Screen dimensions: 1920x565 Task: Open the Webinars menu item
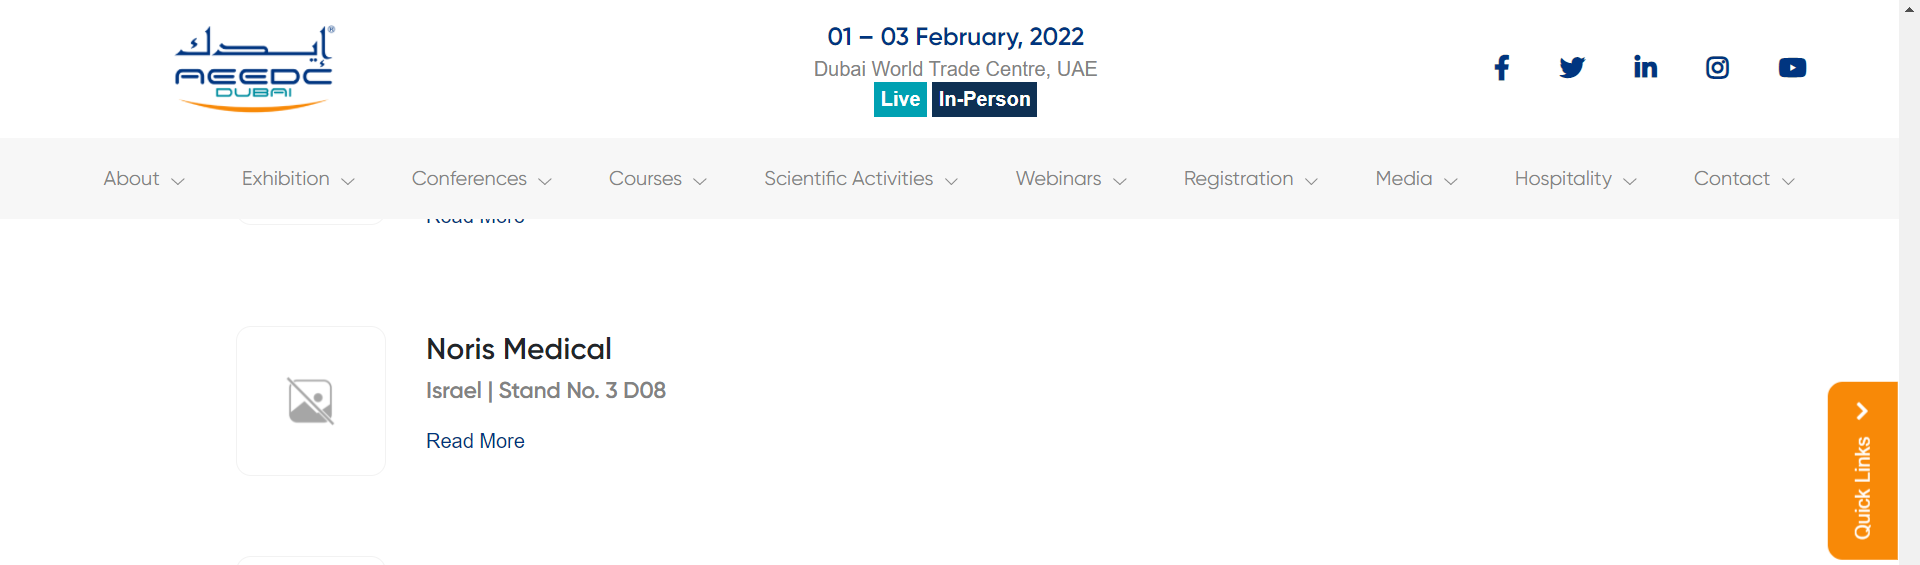[x=1071, y=179]
